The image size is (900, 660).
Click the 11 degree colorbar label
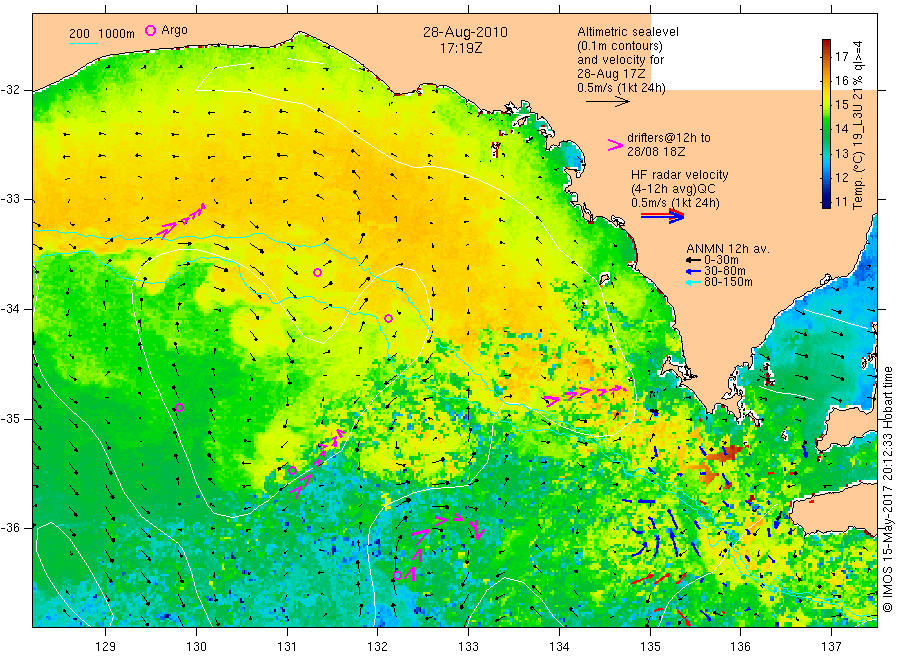click(x=841, y=201)
